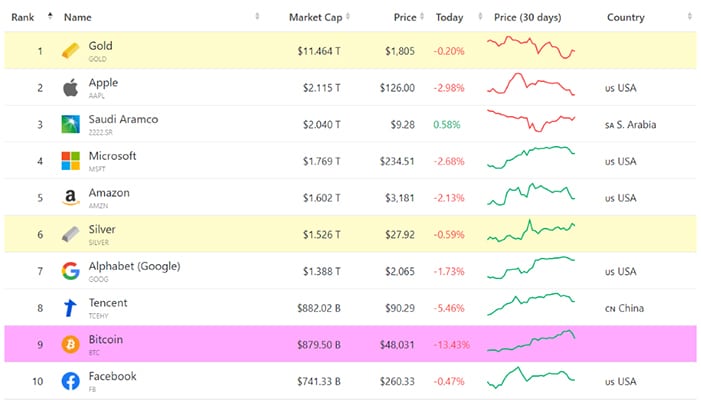Screen dimensions: 701x400
Task: Click Bitcoin's 30-day price chart
Action: click(531, 341)
